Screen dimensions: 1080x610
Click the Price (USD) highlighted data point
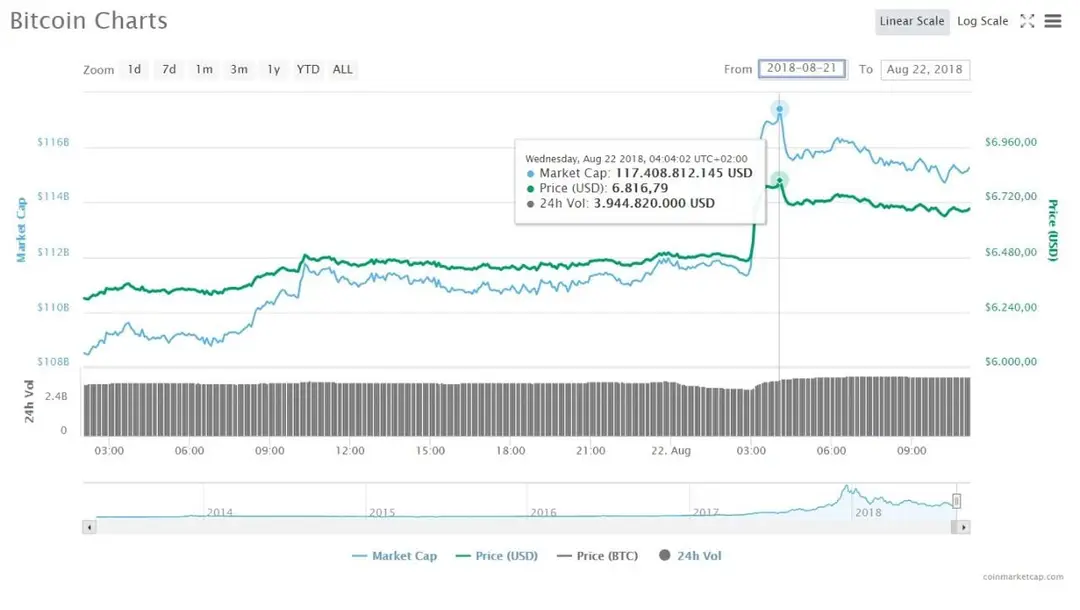click(x=780, y=180)
